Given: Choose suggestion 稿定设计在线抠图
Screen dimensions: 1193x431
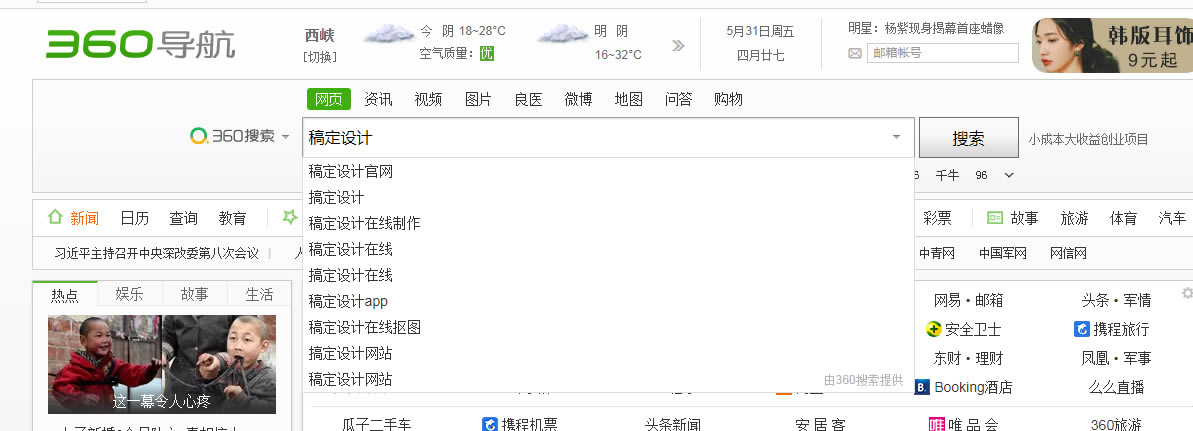Looking at the screenshot, I should (x=364, y=327).
